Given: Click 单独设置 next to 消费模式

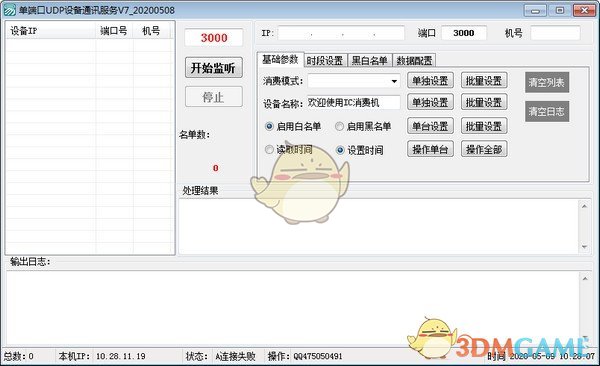Looking at the screenshot, I should click(430, 80).
